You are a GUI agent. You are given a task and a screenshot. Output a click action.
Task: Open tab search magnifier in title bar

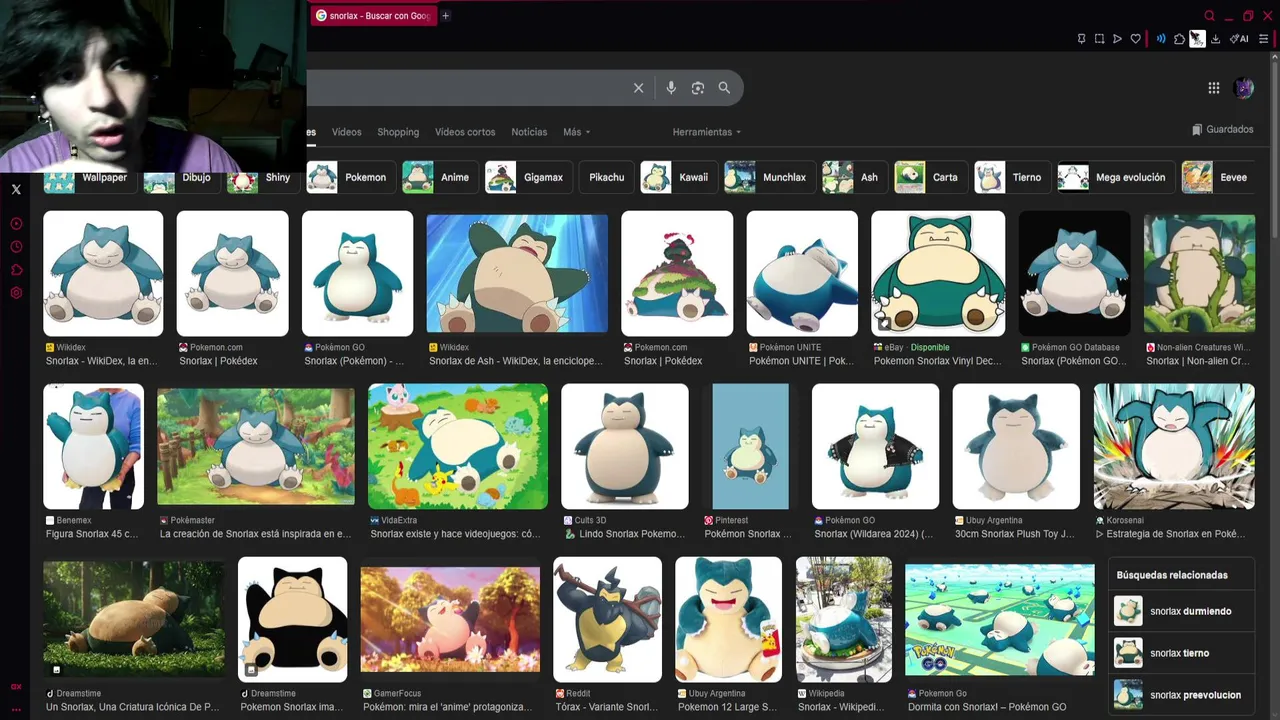pyautogui.click(x=1209, y=15)
